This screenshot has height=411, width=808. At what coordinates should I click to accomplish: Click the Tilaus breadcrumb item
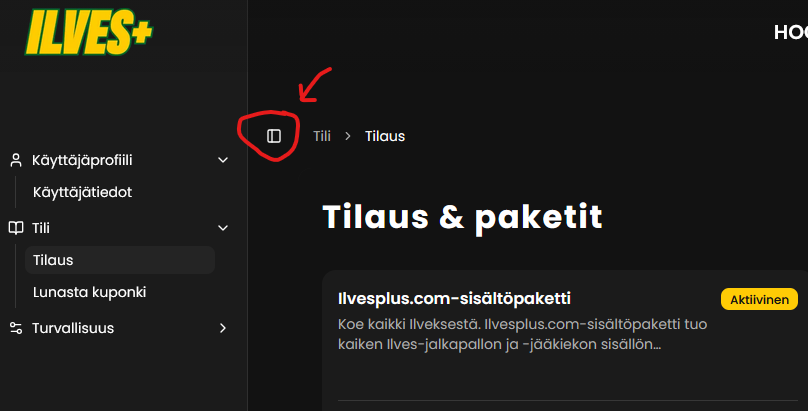tap(385, 136)
